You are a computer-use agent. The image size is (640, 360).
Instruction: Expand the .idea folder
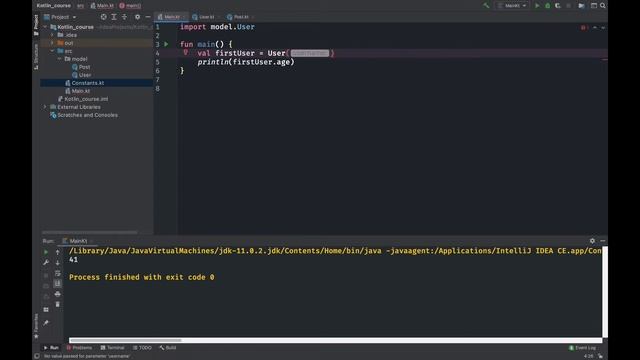pos(52,35)
